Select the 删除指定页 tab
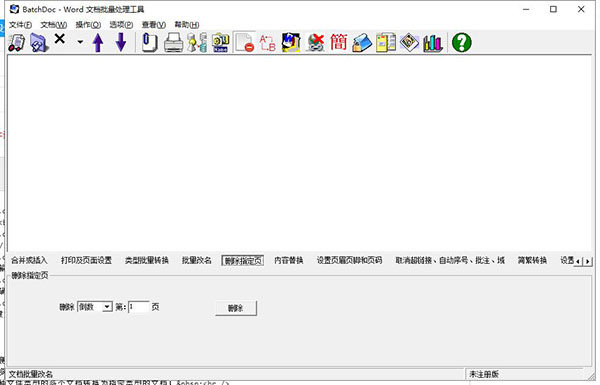 point(243,261)
